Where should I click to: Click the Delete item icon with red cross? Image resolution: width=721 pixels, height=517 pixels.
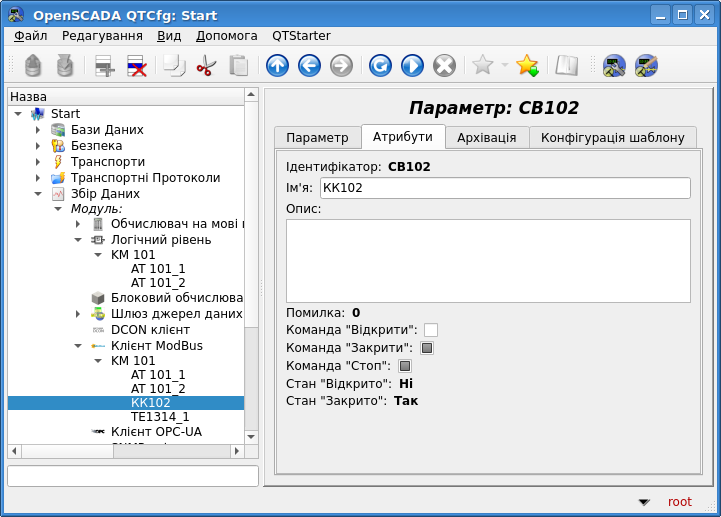(137, 66)
